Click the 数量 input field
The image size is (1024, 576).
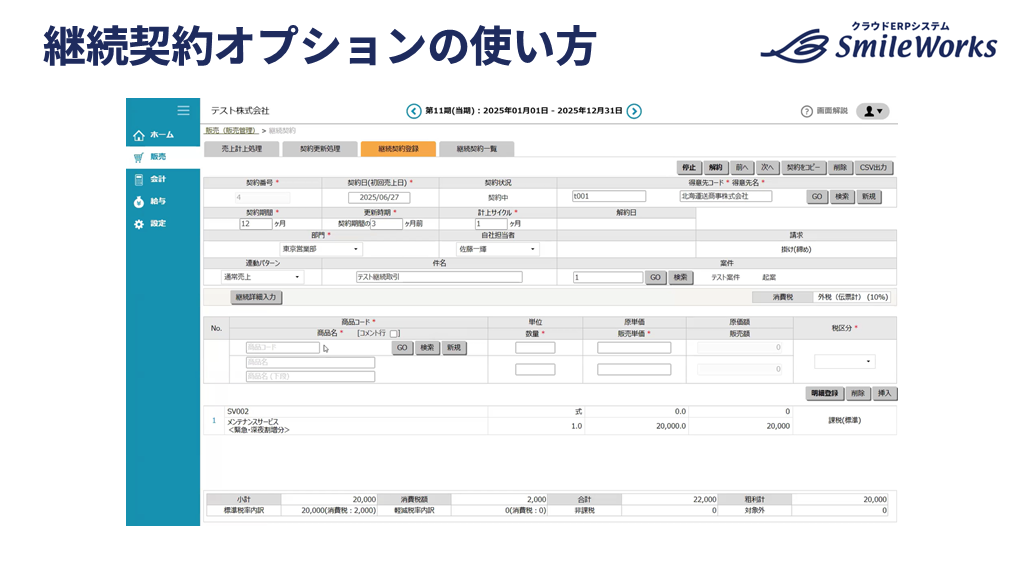pos(535,370)
